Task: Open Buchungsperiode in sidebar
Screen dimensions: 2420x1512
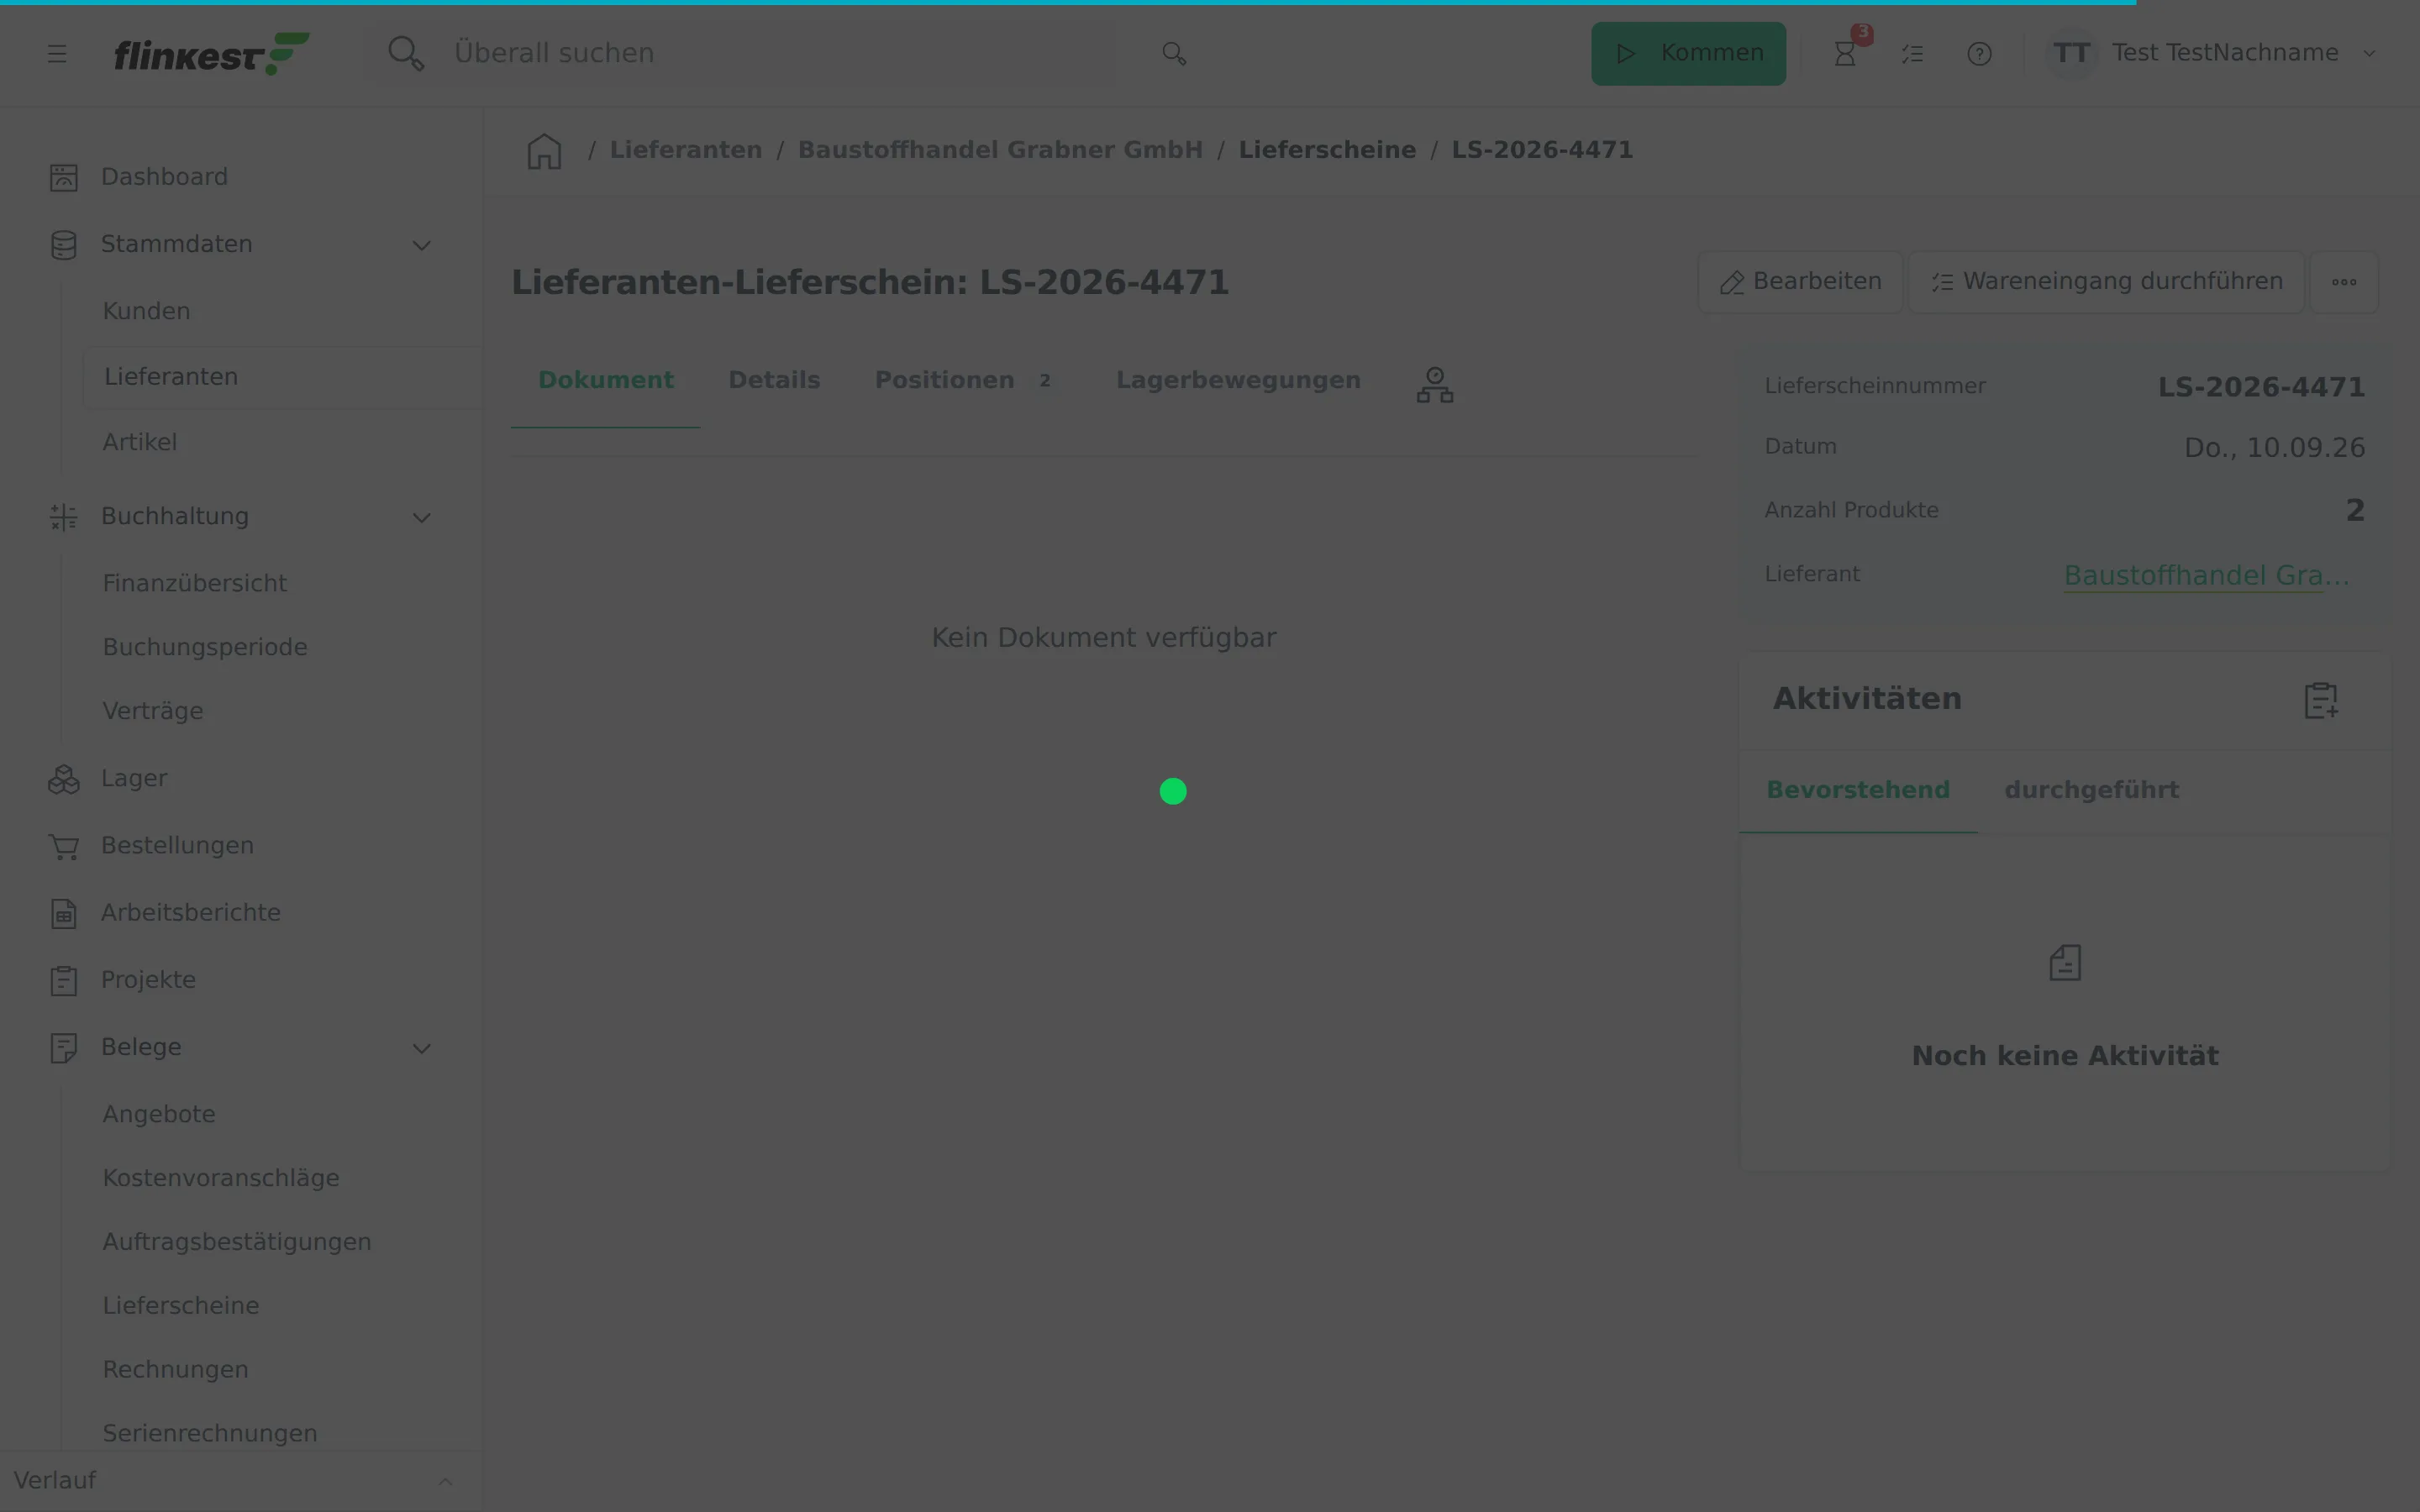Action: (205, 647)
